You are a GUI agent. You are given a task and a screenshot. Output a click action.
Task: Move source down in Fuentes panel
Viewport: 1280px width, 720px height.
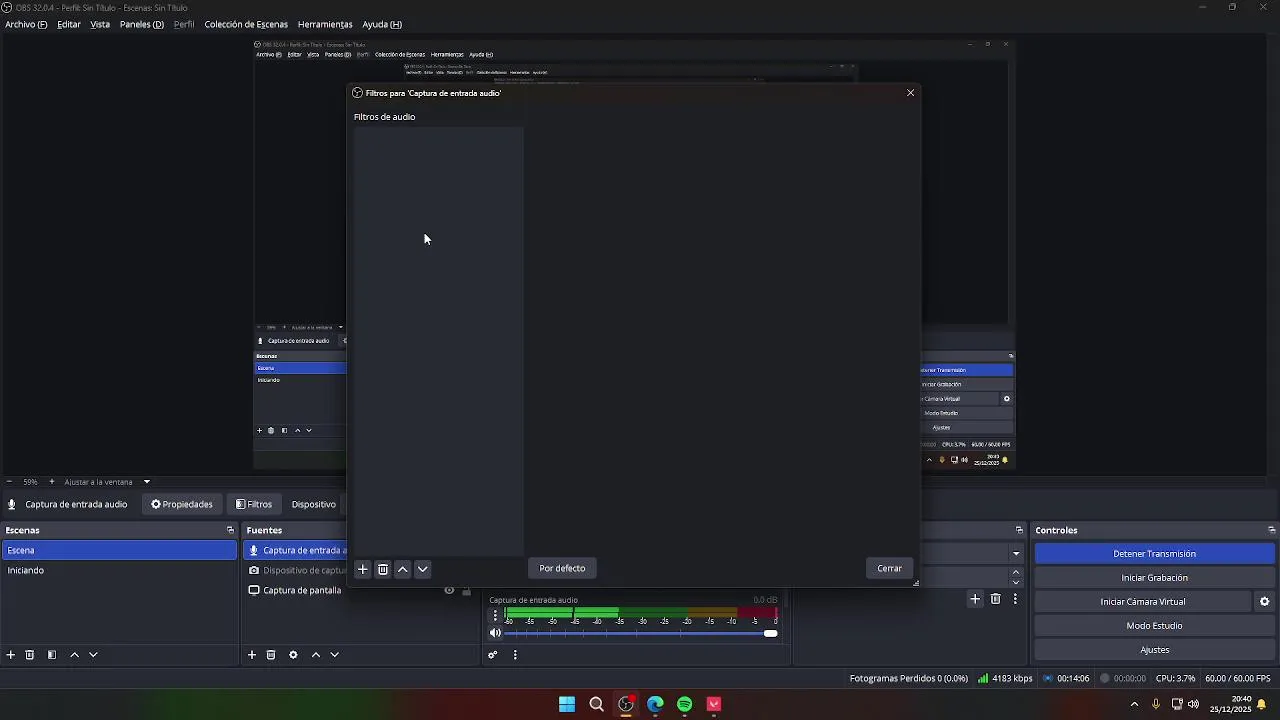point(335,655)
